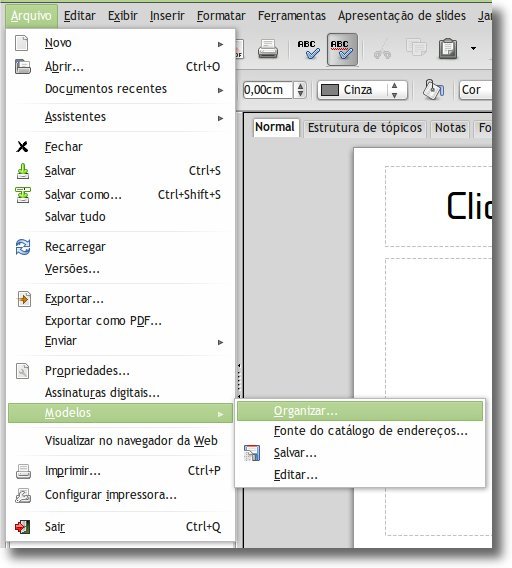Expand the Documentos recentes submenu
This screenshot has height=568, width=512.
click(x=120, y=89)
